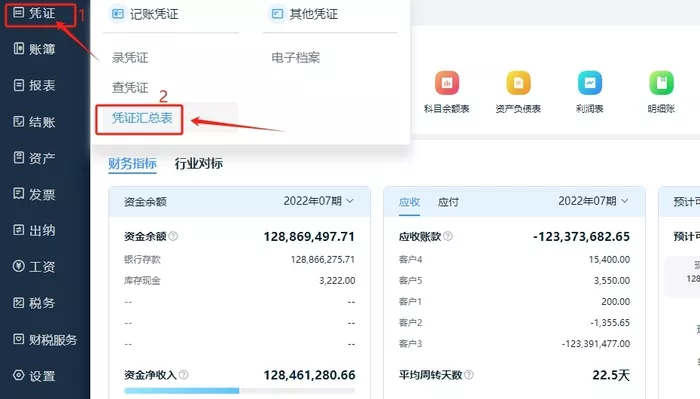Screen dimensions: 700x399
Task: Click the 报表 sidebar icon
Action: pyautogui.click(x=19, y=85)
